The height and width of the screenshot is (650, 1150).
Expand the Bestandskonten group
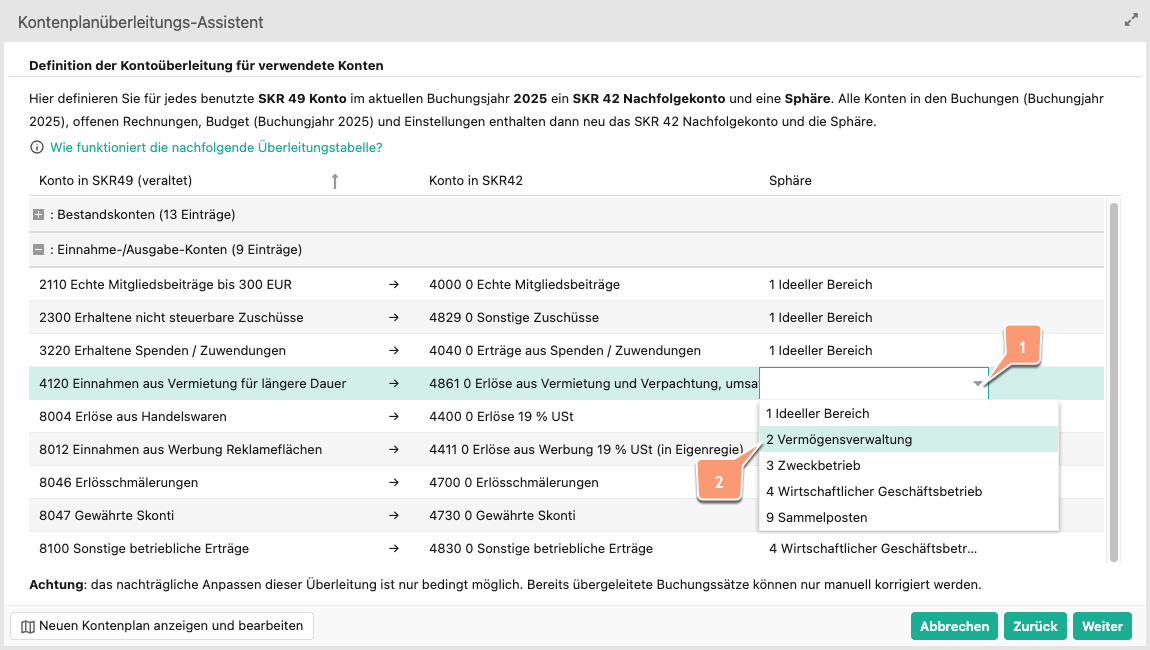click(38, 215)
